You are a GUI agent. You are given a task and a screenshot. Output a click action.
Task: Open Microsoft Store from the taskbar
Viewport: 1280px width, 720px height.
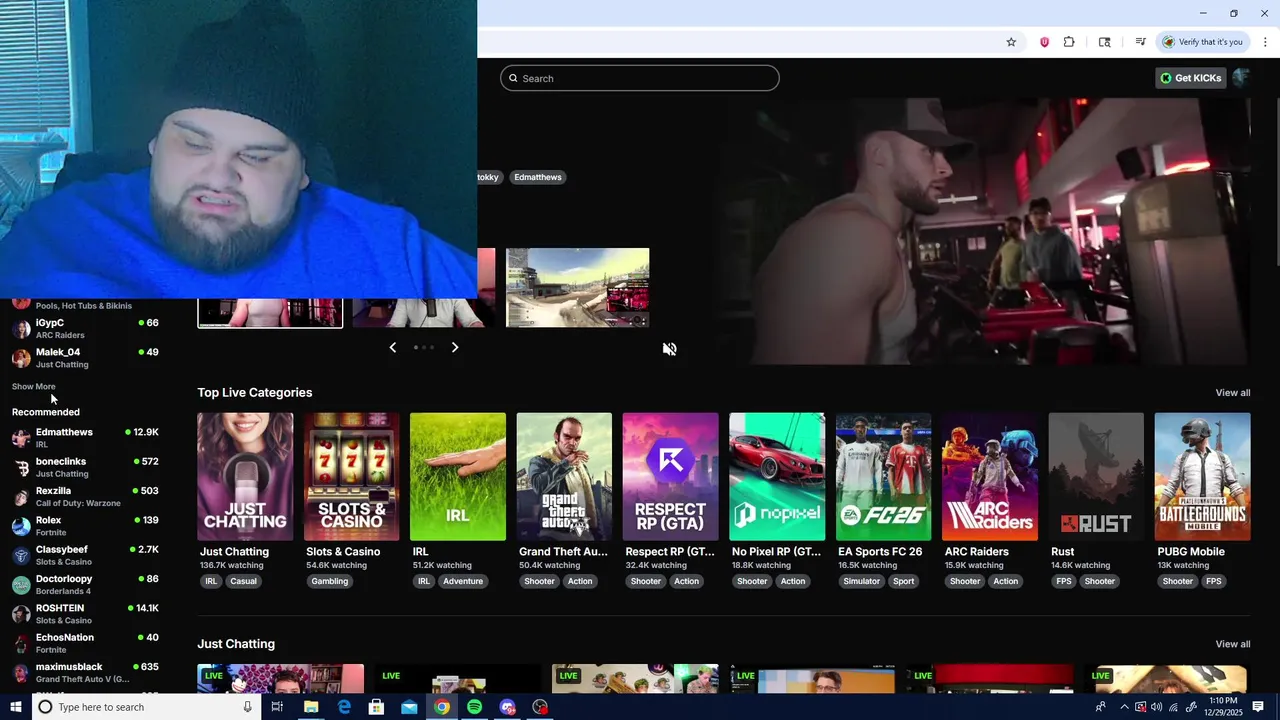pos(376,707)
